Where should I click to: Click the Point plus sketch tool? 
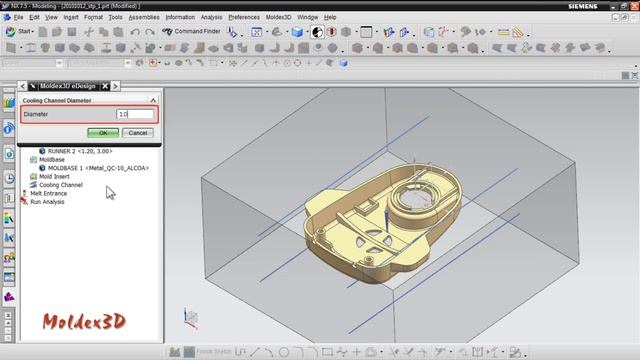point(356,351)
